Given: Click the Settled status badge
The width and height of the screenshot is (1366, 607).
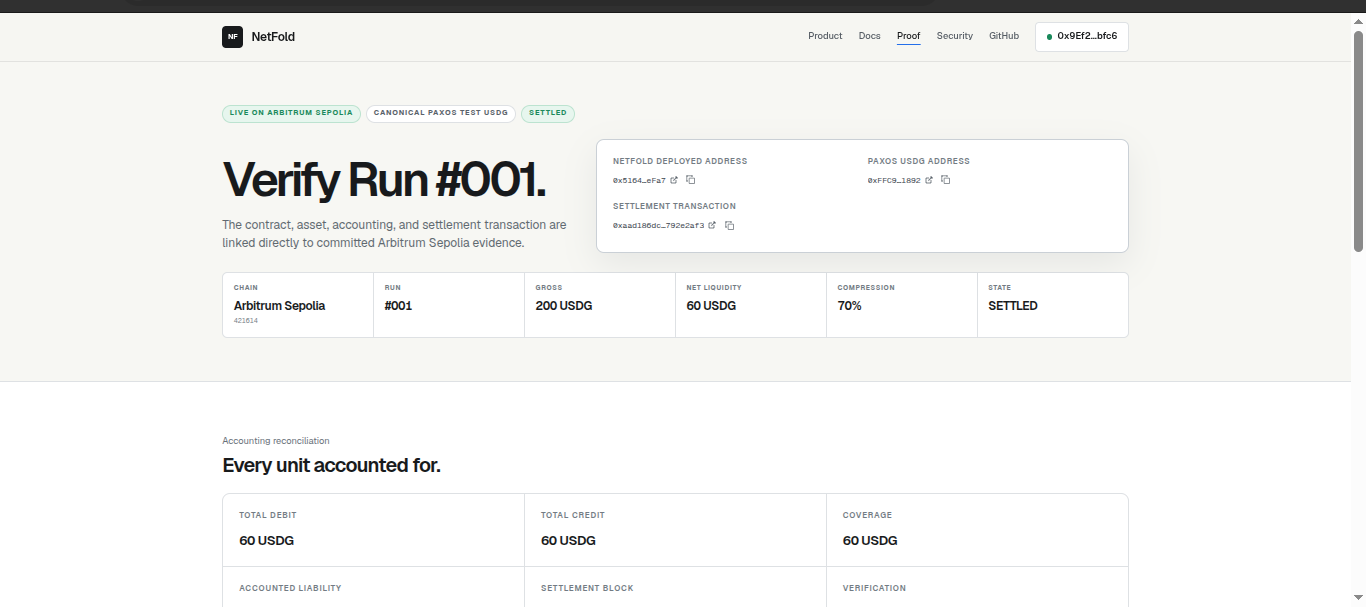Looking at the screenshot, I should tap(548, 113).
